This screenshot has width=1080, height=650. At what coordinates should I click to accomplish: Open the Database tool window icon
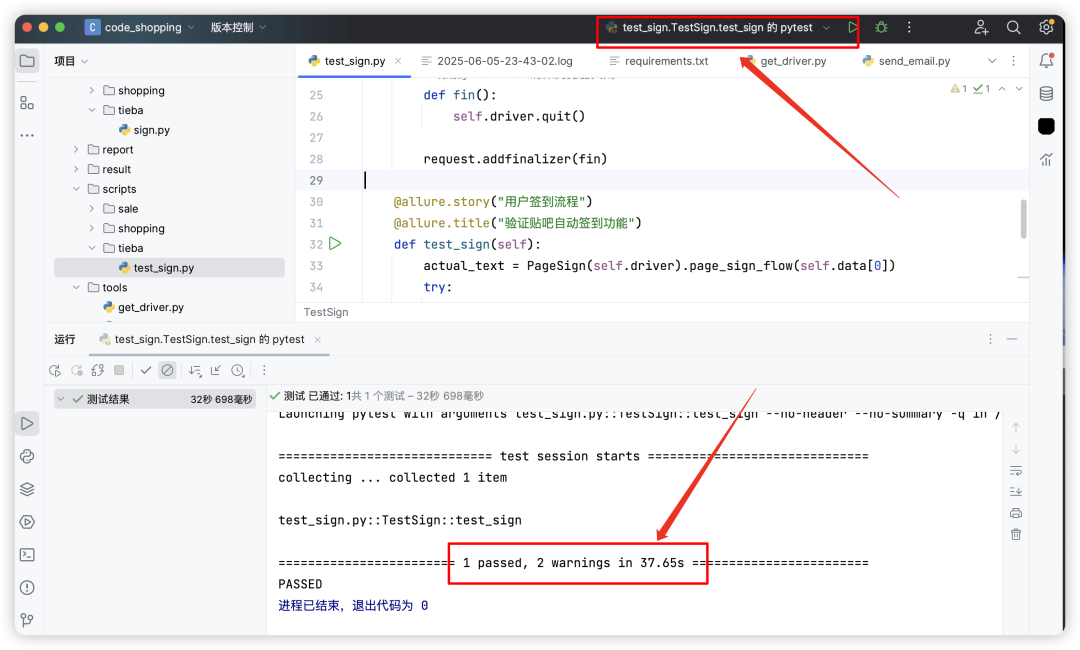(1046, 94)
